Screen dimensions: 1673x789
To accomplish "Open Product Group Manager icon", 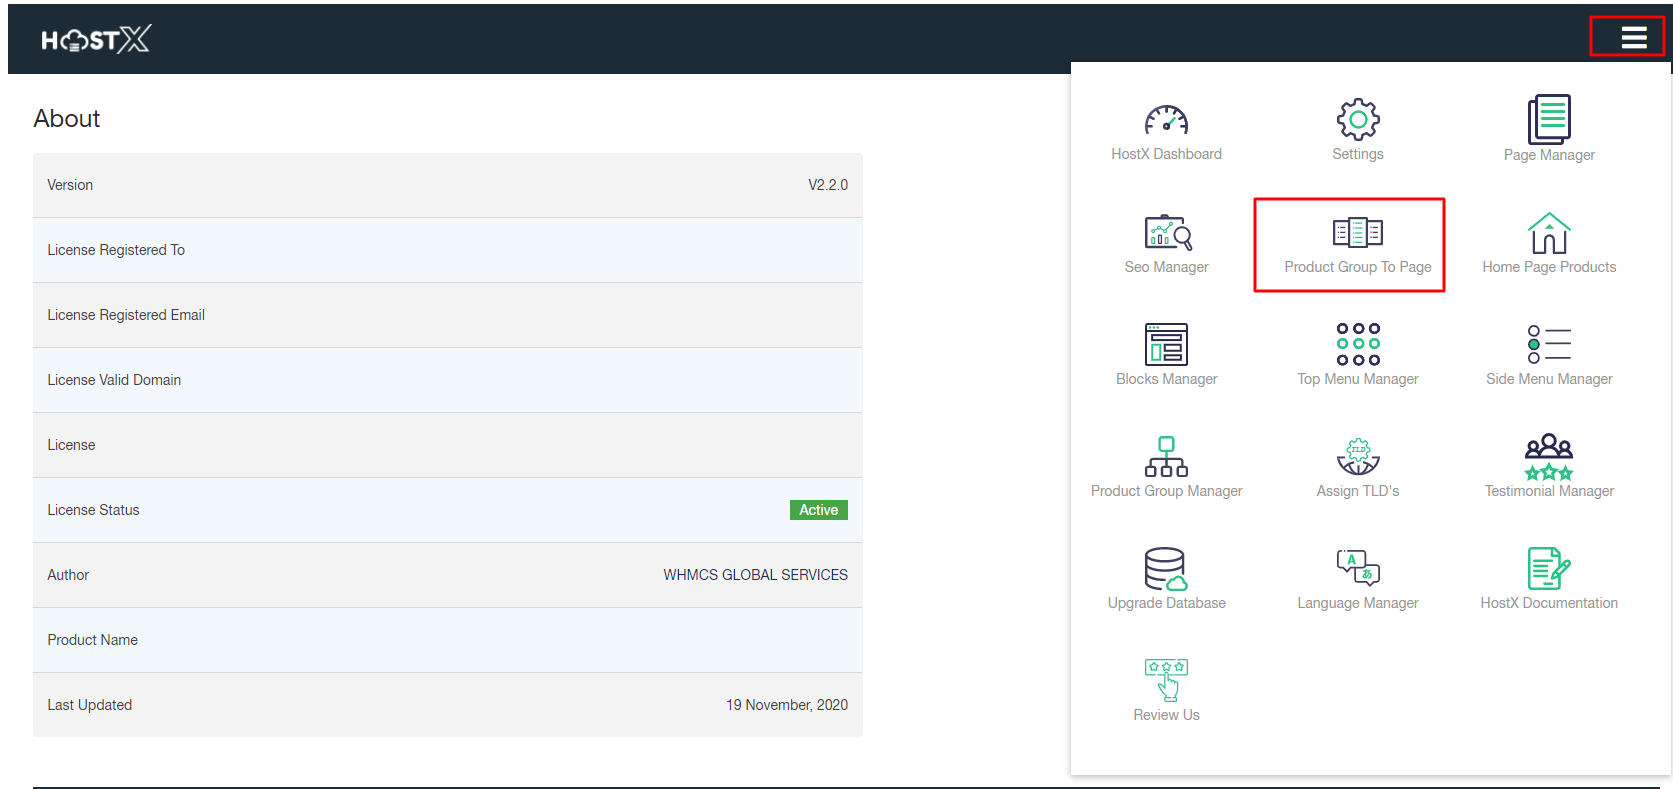I will pos(1166,457).
